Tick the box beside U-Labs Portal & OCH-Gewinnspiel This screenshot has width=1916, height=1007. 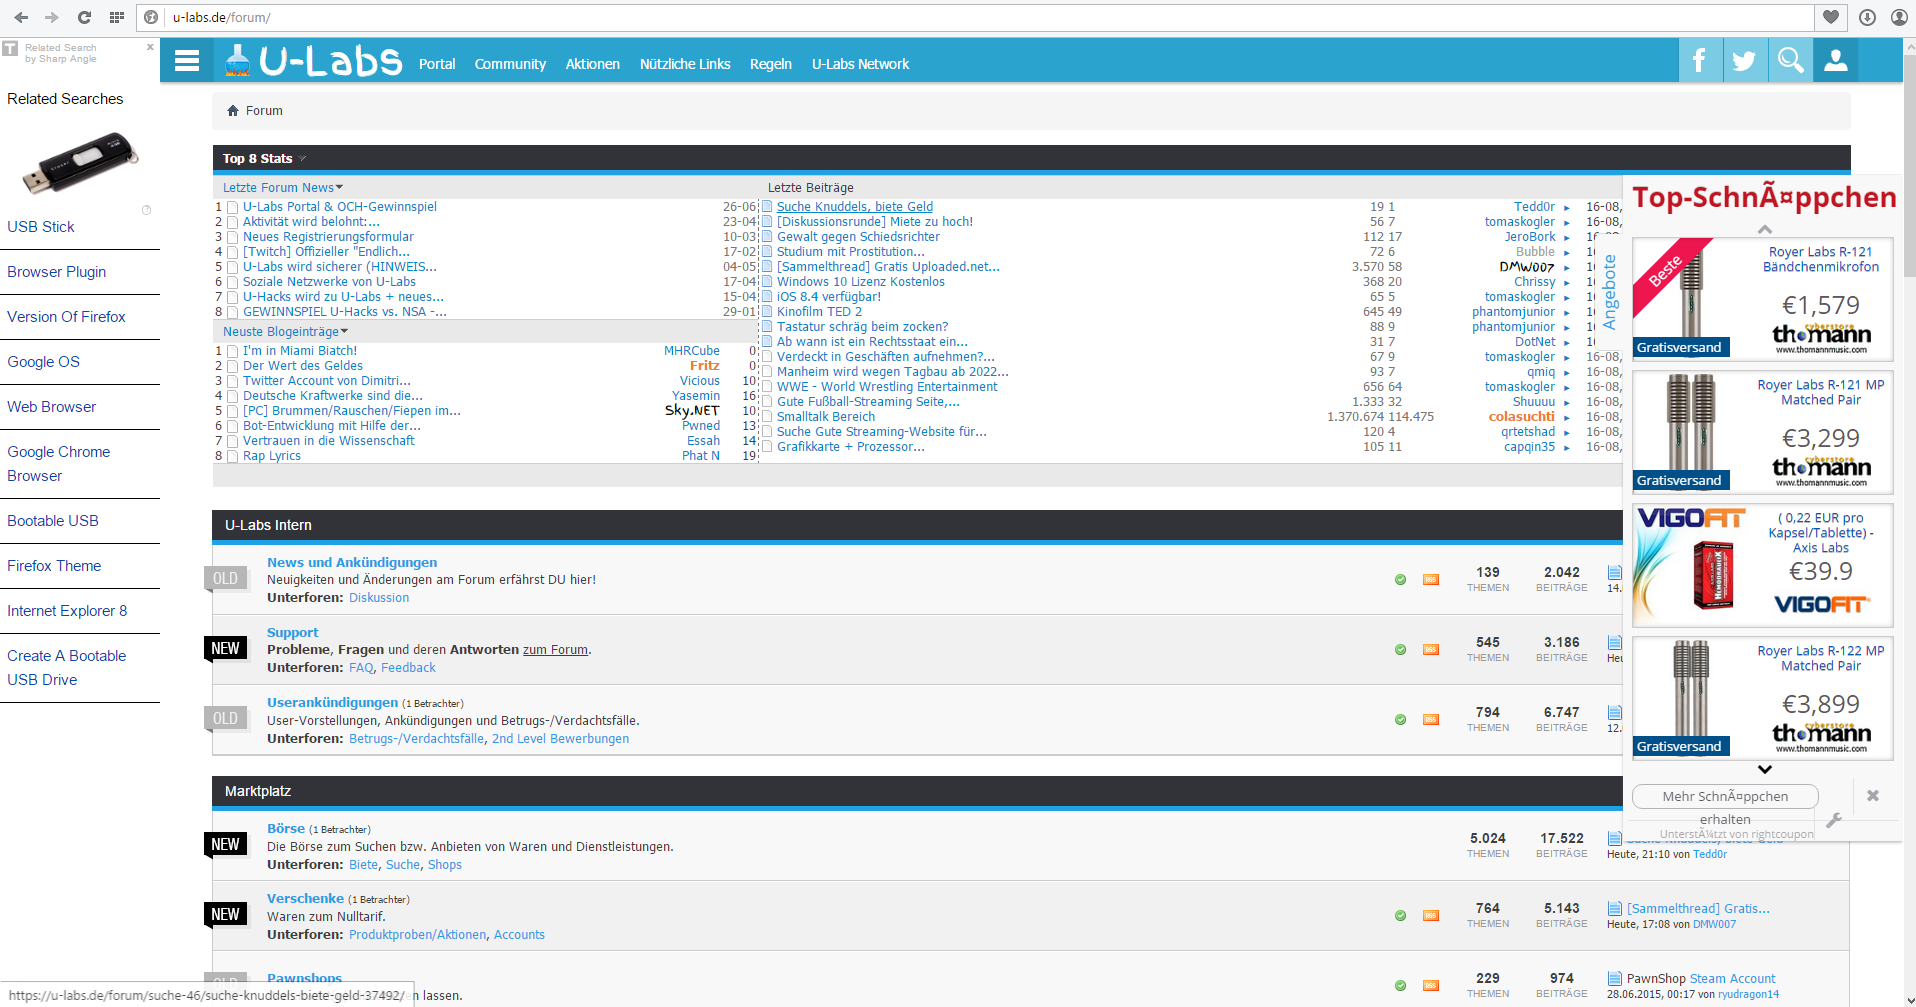(x=232, y=208)
